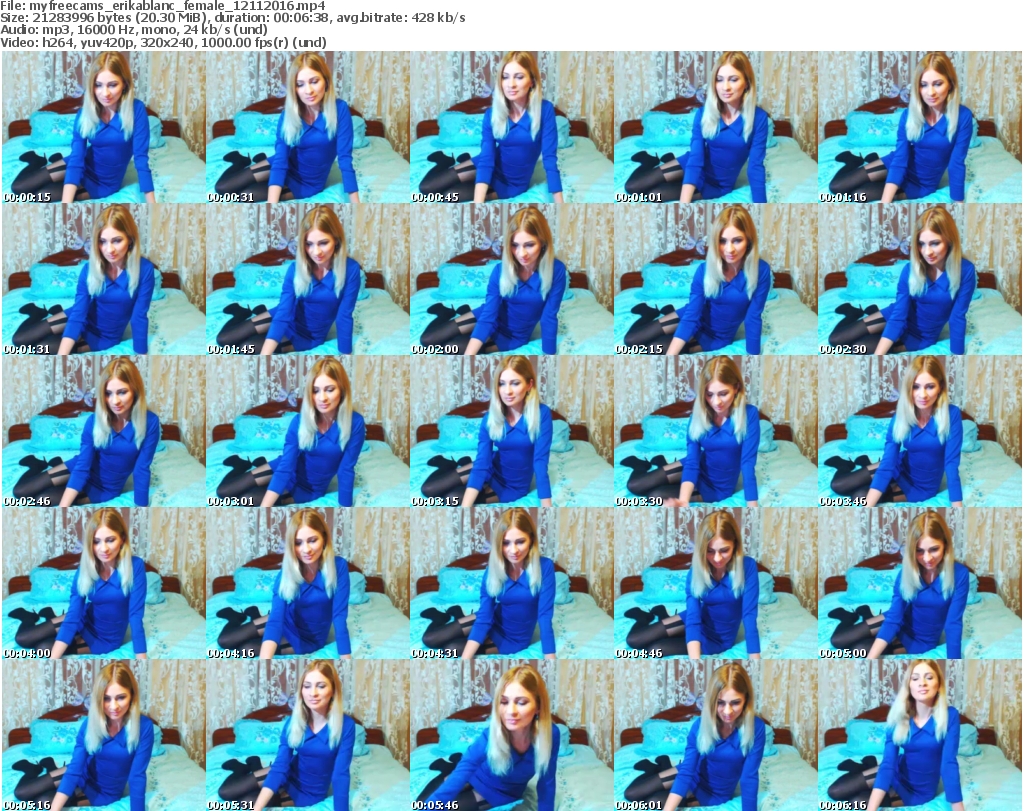This screenshot has height=811, width=1024.
Task: Choose the close-up frame at 00:05:46
Action: [511, 735]
